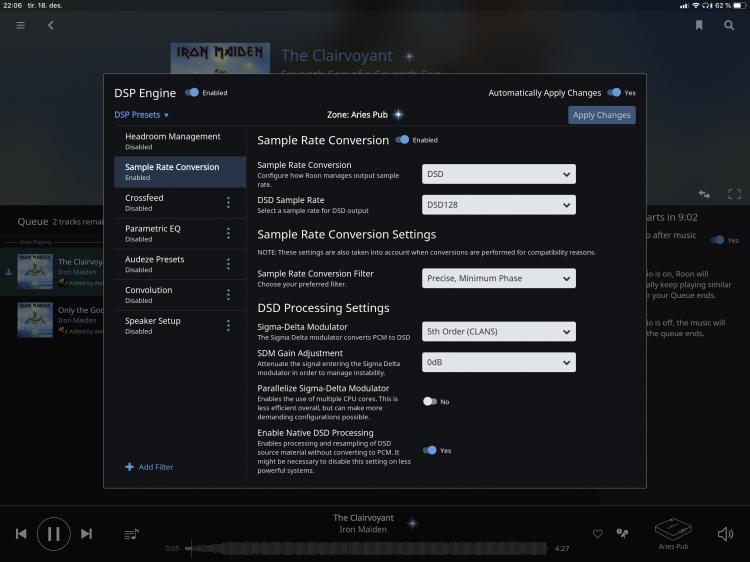750x562 pixels.
Task: Click the shuffle/loop arrows icon behind dialog
Action: coord(704,194)
